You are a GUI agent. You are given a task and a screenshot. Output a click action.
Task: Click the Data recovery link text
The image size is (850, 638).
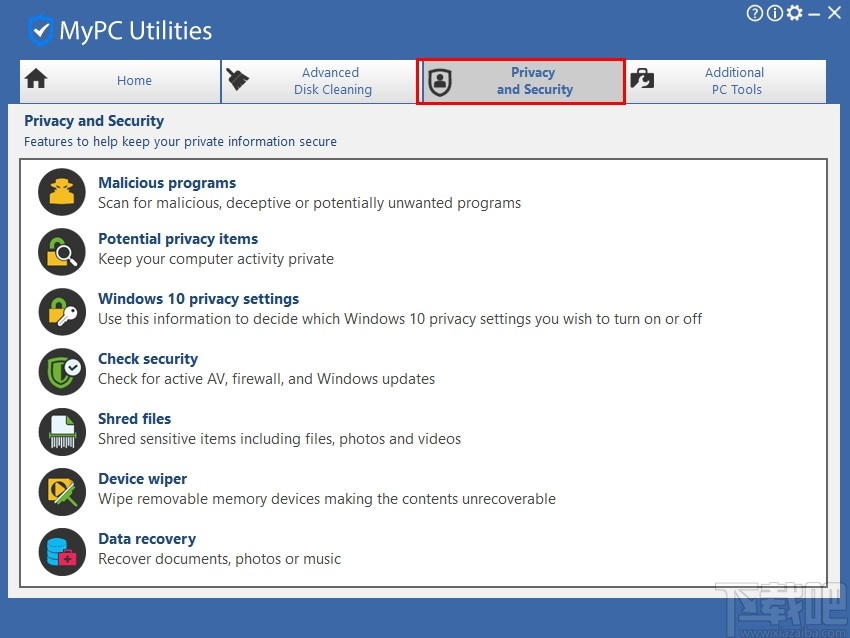(147, 538)
